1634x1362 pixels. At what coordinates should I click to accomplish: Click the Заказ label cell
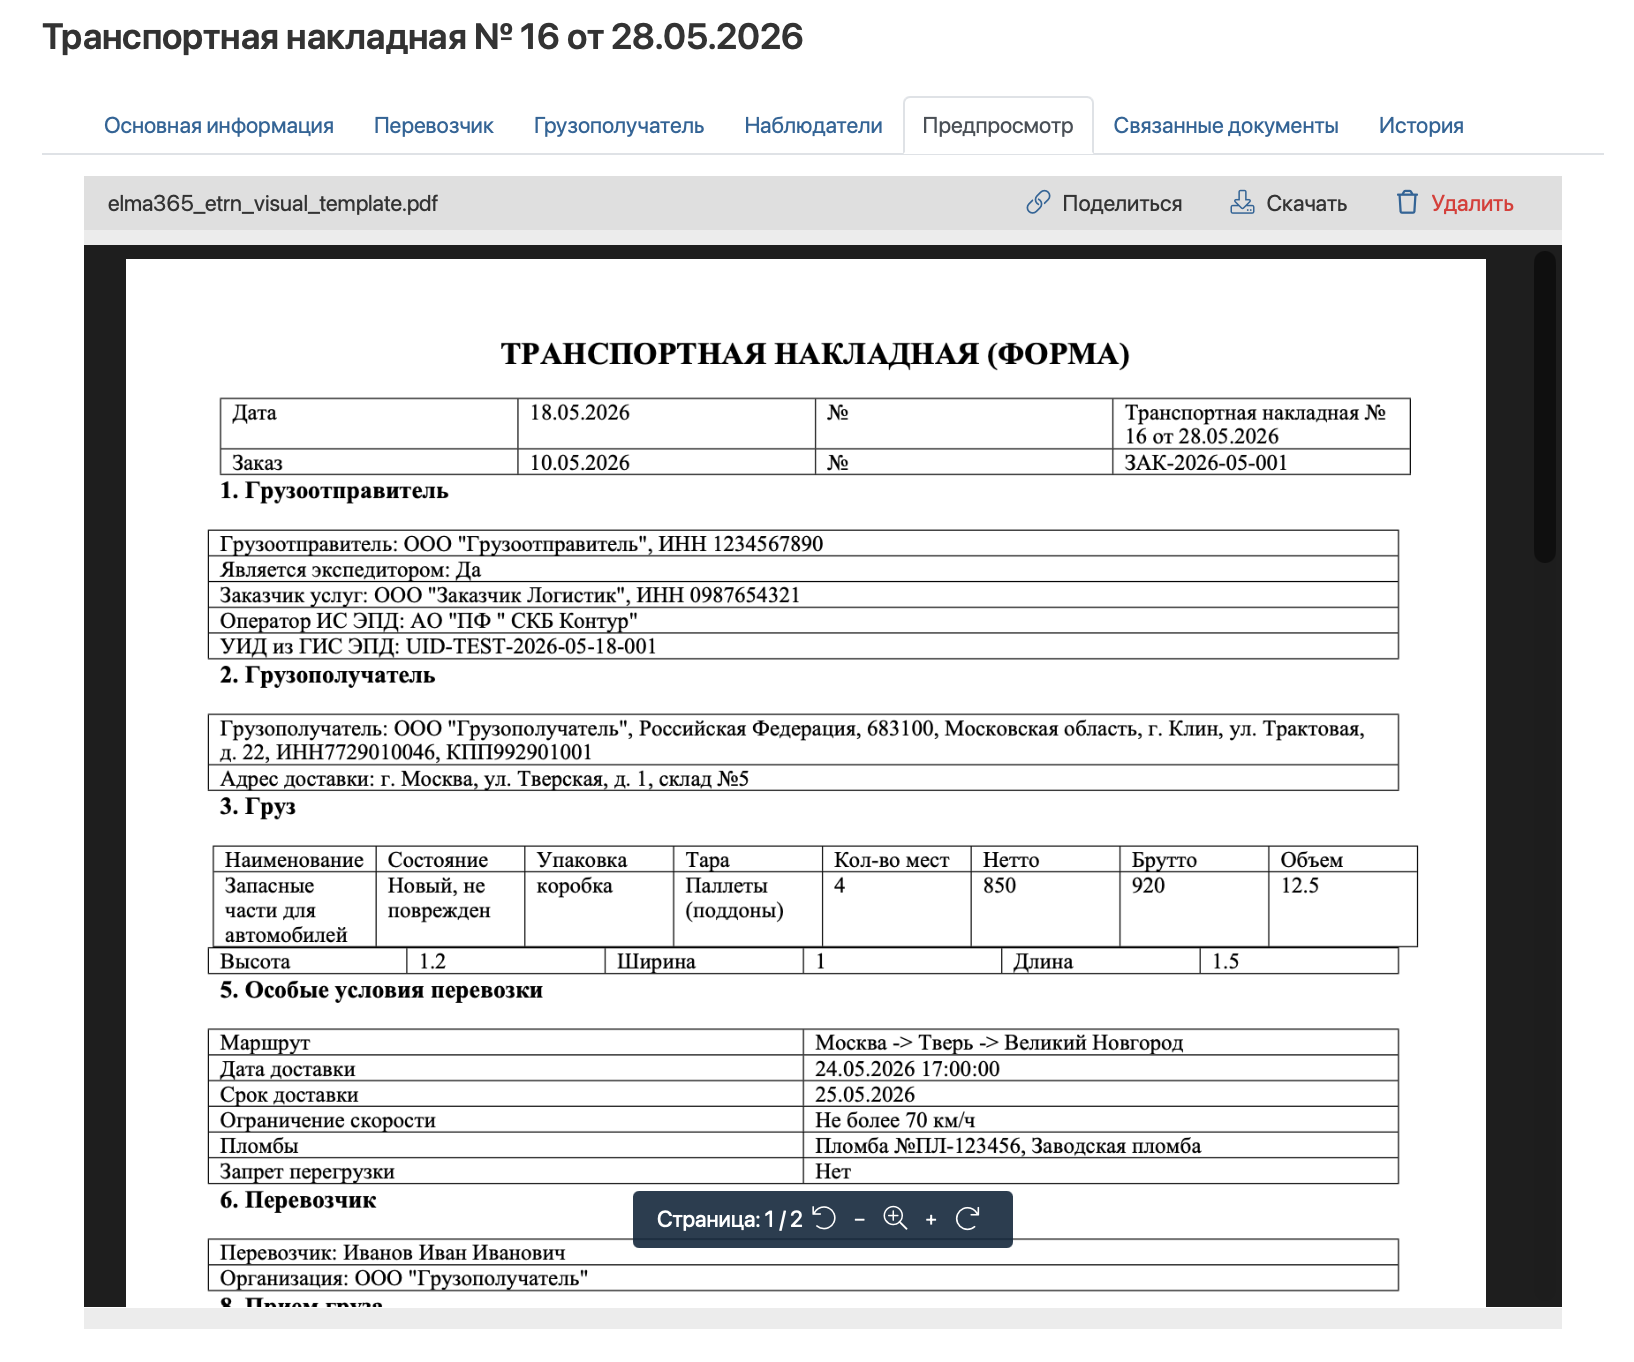(x=369, y=462)
